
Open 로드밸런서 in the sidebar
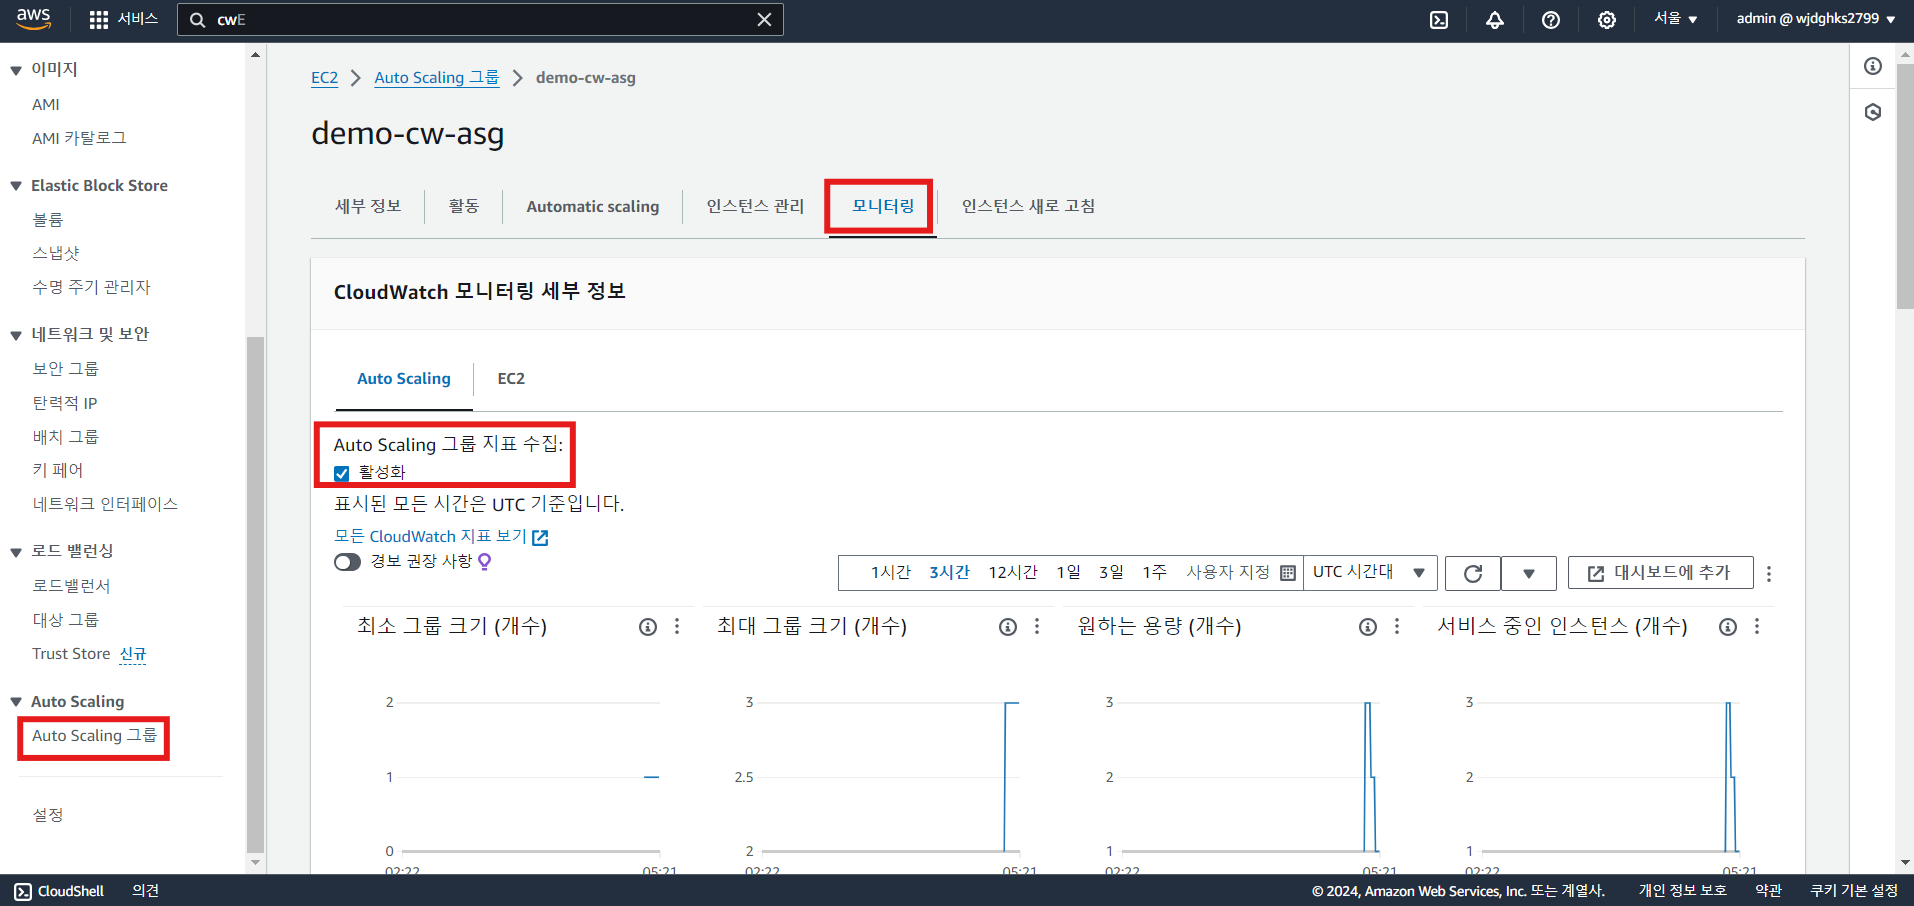click(x=71, y=586)
